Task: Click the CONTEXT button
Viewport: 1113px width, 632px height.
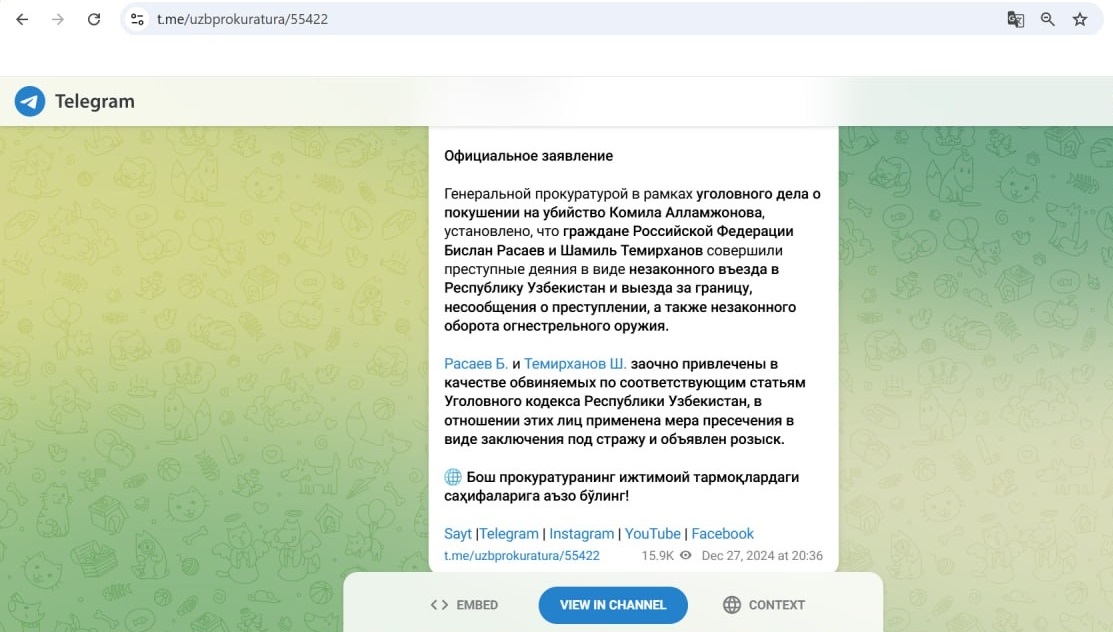Action: 763,605
